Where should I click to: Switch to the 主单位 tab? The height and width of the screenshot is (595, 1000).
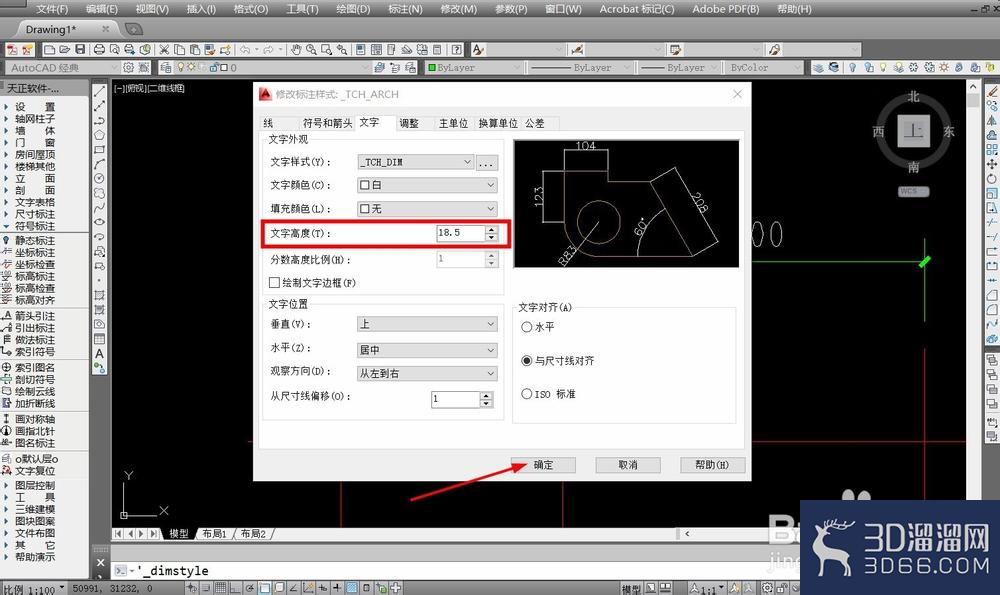(x=453, y=123)
